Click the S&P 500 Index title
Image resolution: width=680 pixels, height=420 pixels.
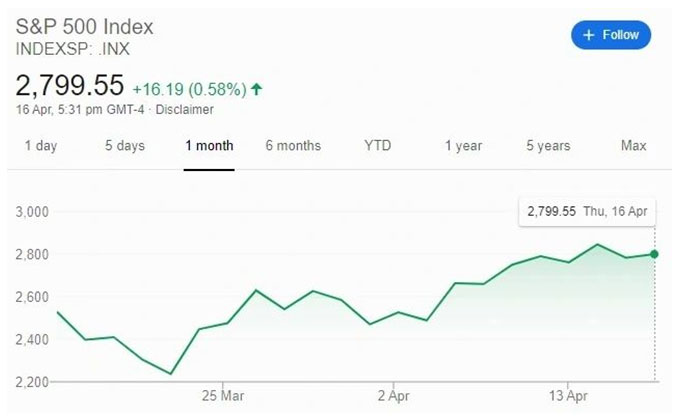(x=85, y=27)
